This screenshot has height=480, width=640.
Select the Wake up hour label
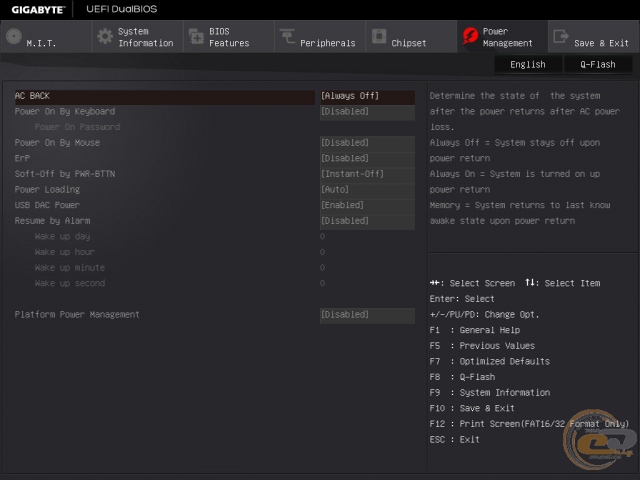coord(65,252)
